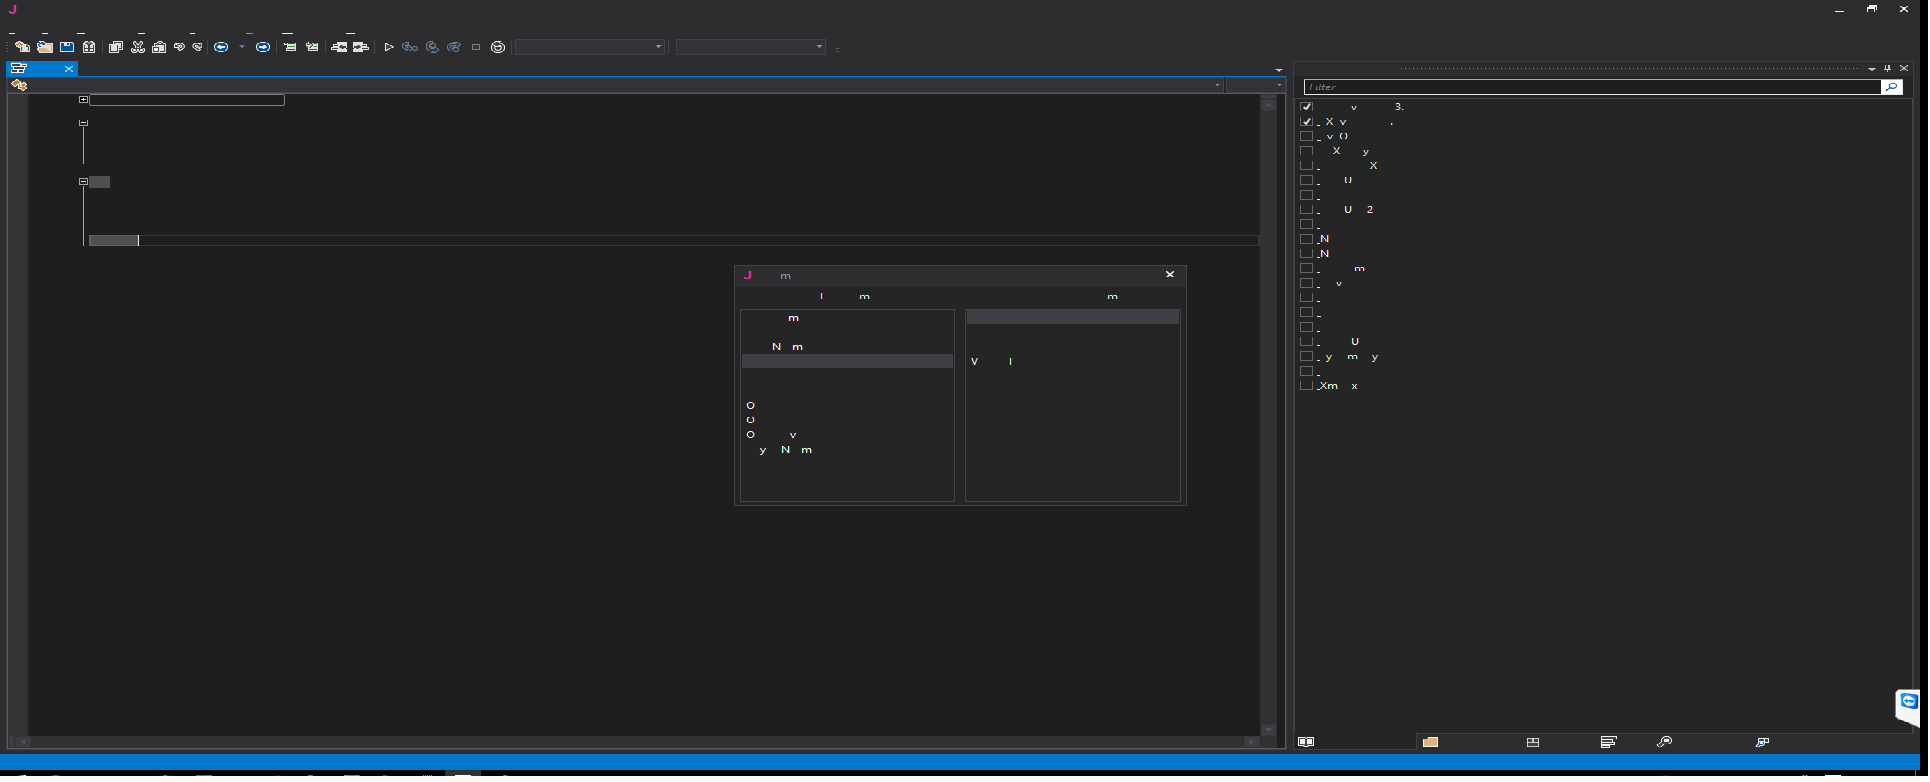The width and height of the screenshot is (1930, 782).
Task: Click the Stop square icon in toolbar
Action: [x=476, y=47]
